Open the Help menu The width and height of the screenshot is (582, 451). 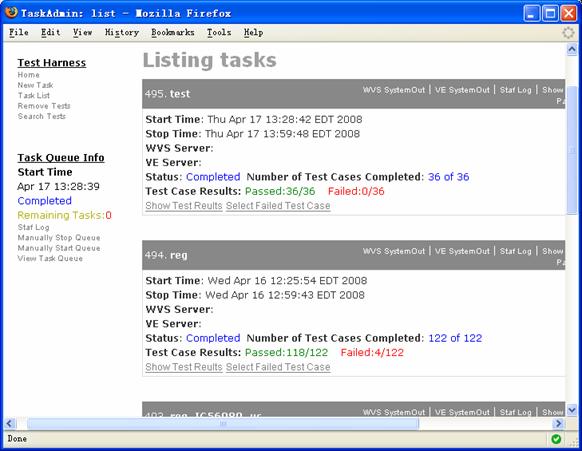point(254,33)
